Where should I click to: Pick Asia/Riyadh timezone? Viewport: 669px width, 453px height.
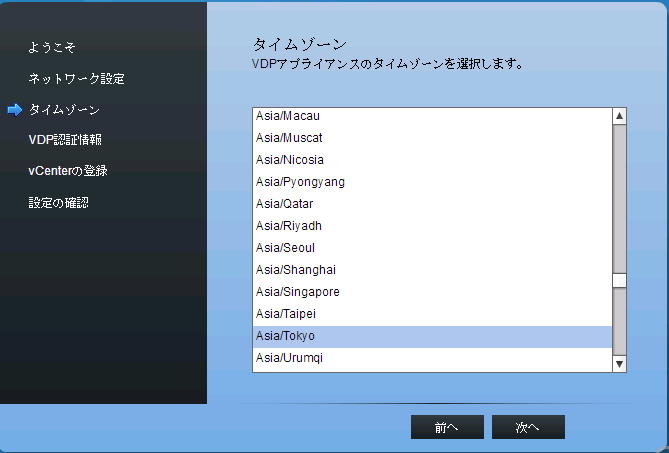(x=432, y=226)
